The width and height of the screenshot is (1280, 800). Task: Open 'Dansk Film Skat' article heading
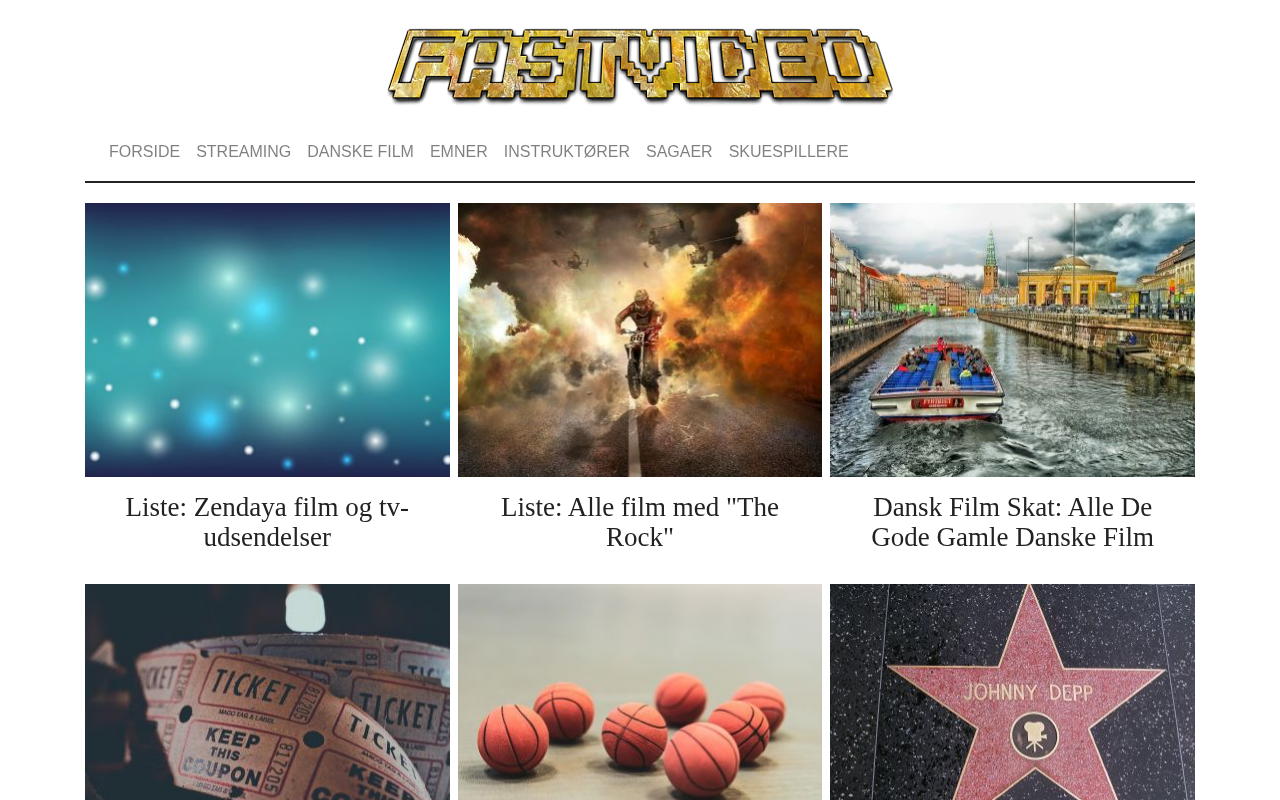click(x=1012, y=522)
